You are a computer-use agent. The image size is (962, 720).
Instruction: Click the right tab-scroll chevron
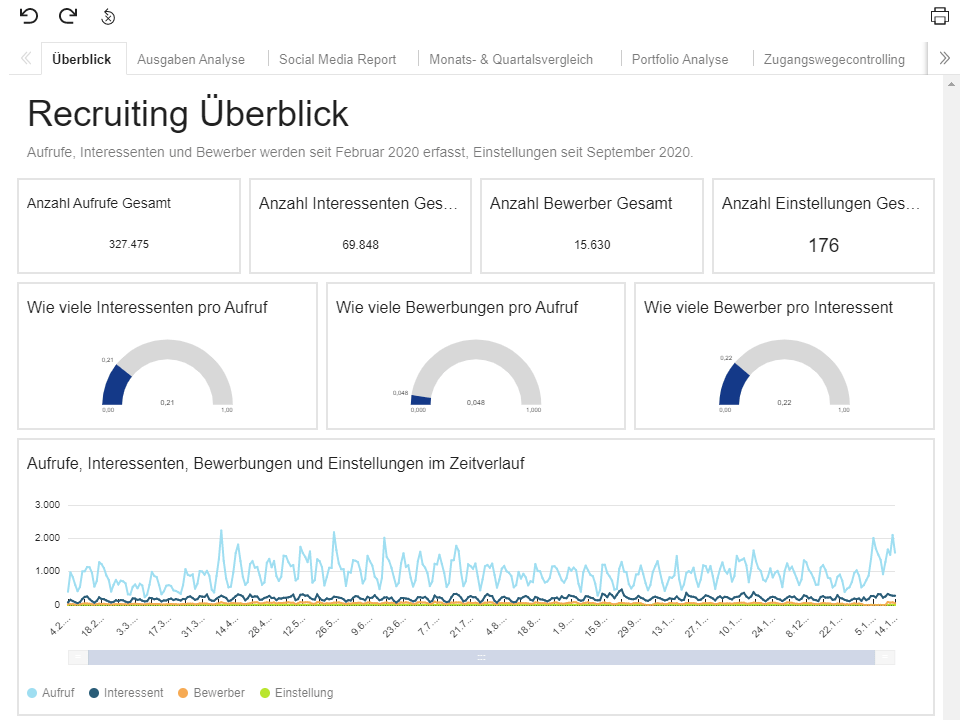943,58
